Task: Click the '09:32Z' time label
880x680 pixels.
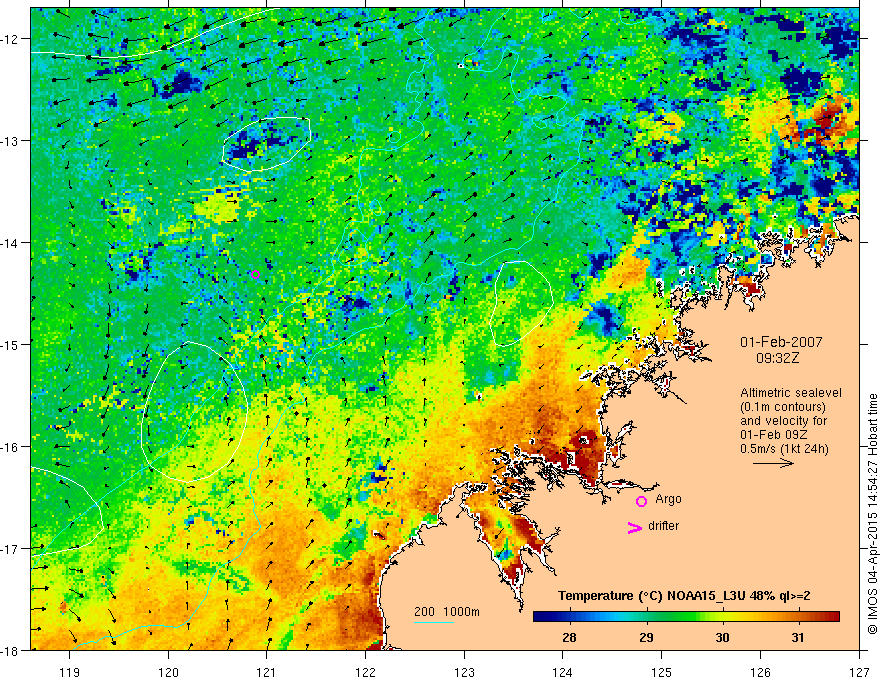Action: [777, 358]
